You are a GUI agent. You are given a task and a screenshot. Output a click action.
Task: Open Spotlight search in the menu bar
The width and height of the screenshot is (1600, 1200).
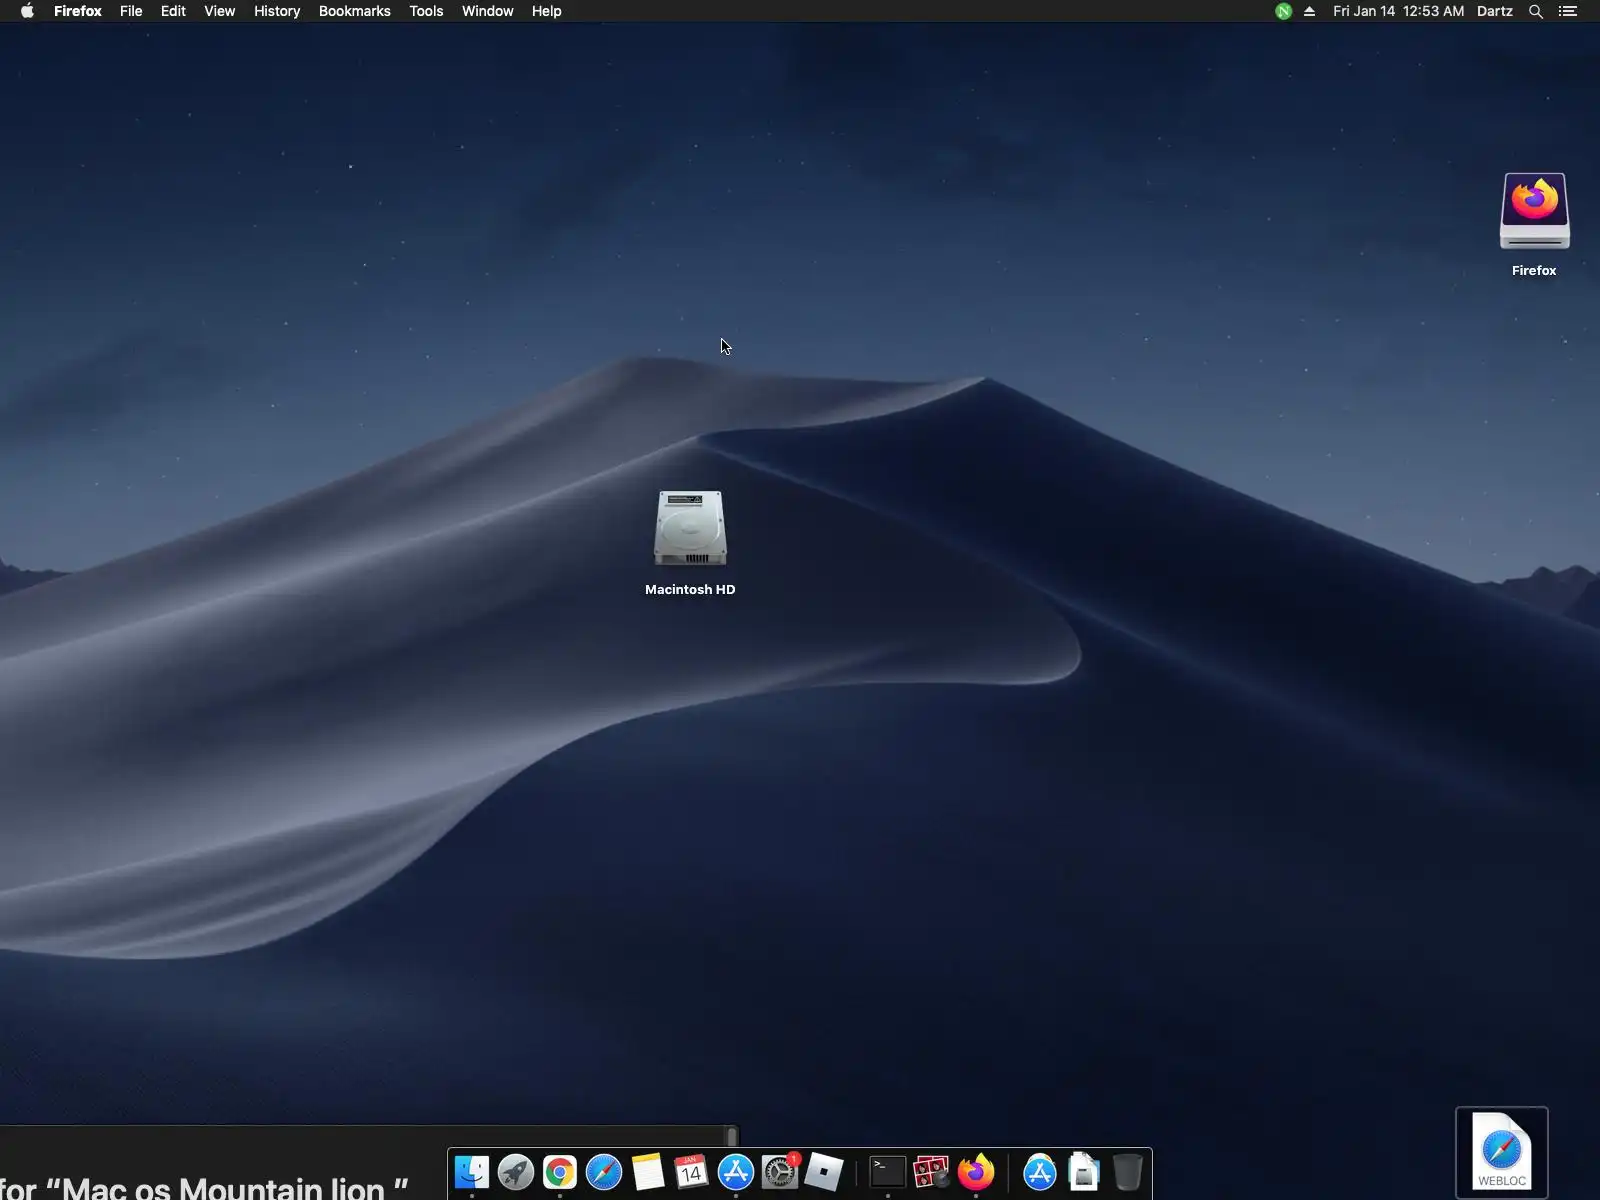click(1536, 11)
